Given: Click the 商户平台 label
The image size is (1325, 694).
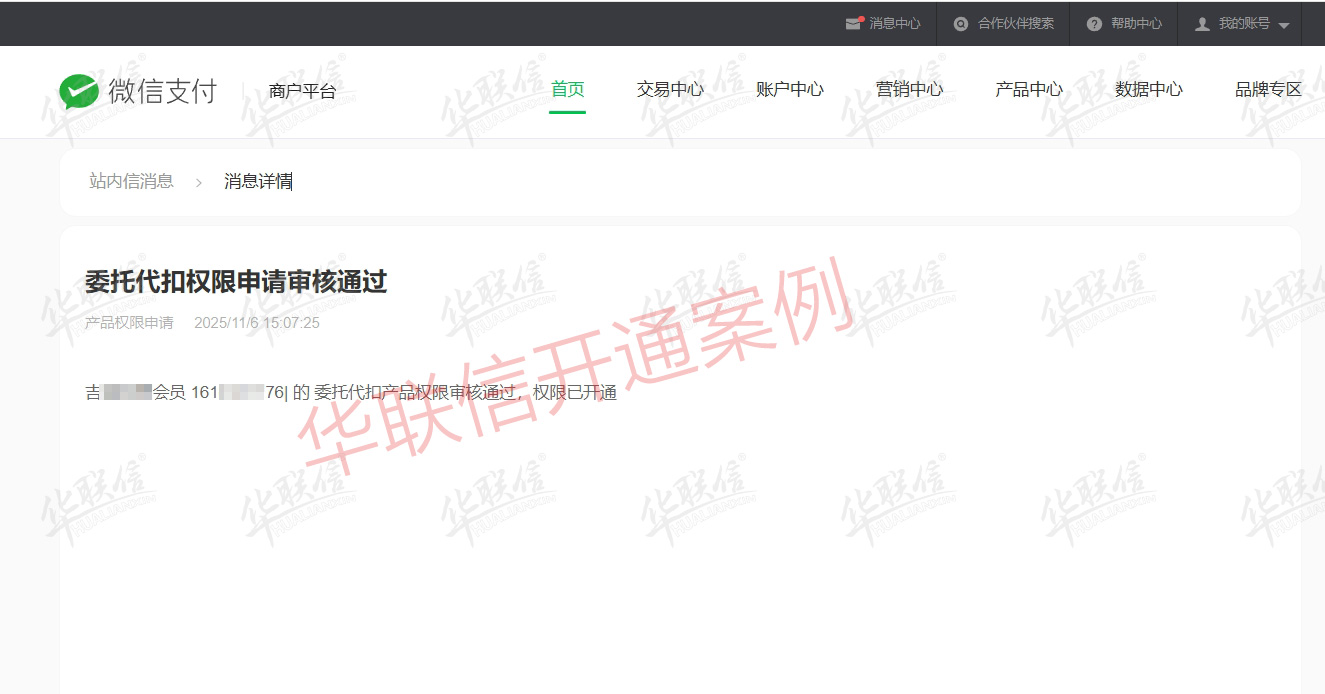Looking at the screenshot, I should click(x=302, y=91).
